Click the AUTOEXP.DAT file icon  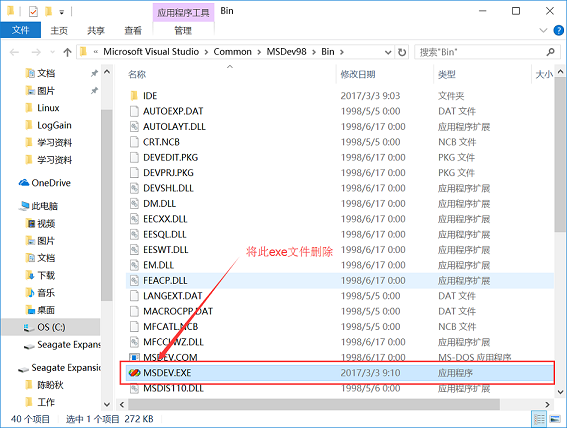(x=134, y=111)
